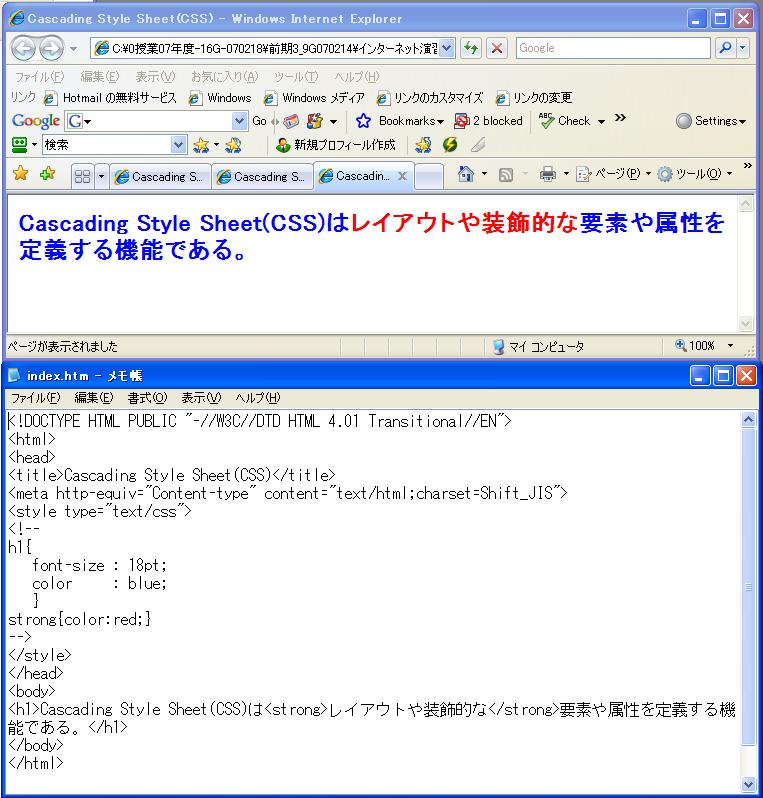Open Hotmail の無料サービス link
763x798 pixels.
click(x=110, y=98)
